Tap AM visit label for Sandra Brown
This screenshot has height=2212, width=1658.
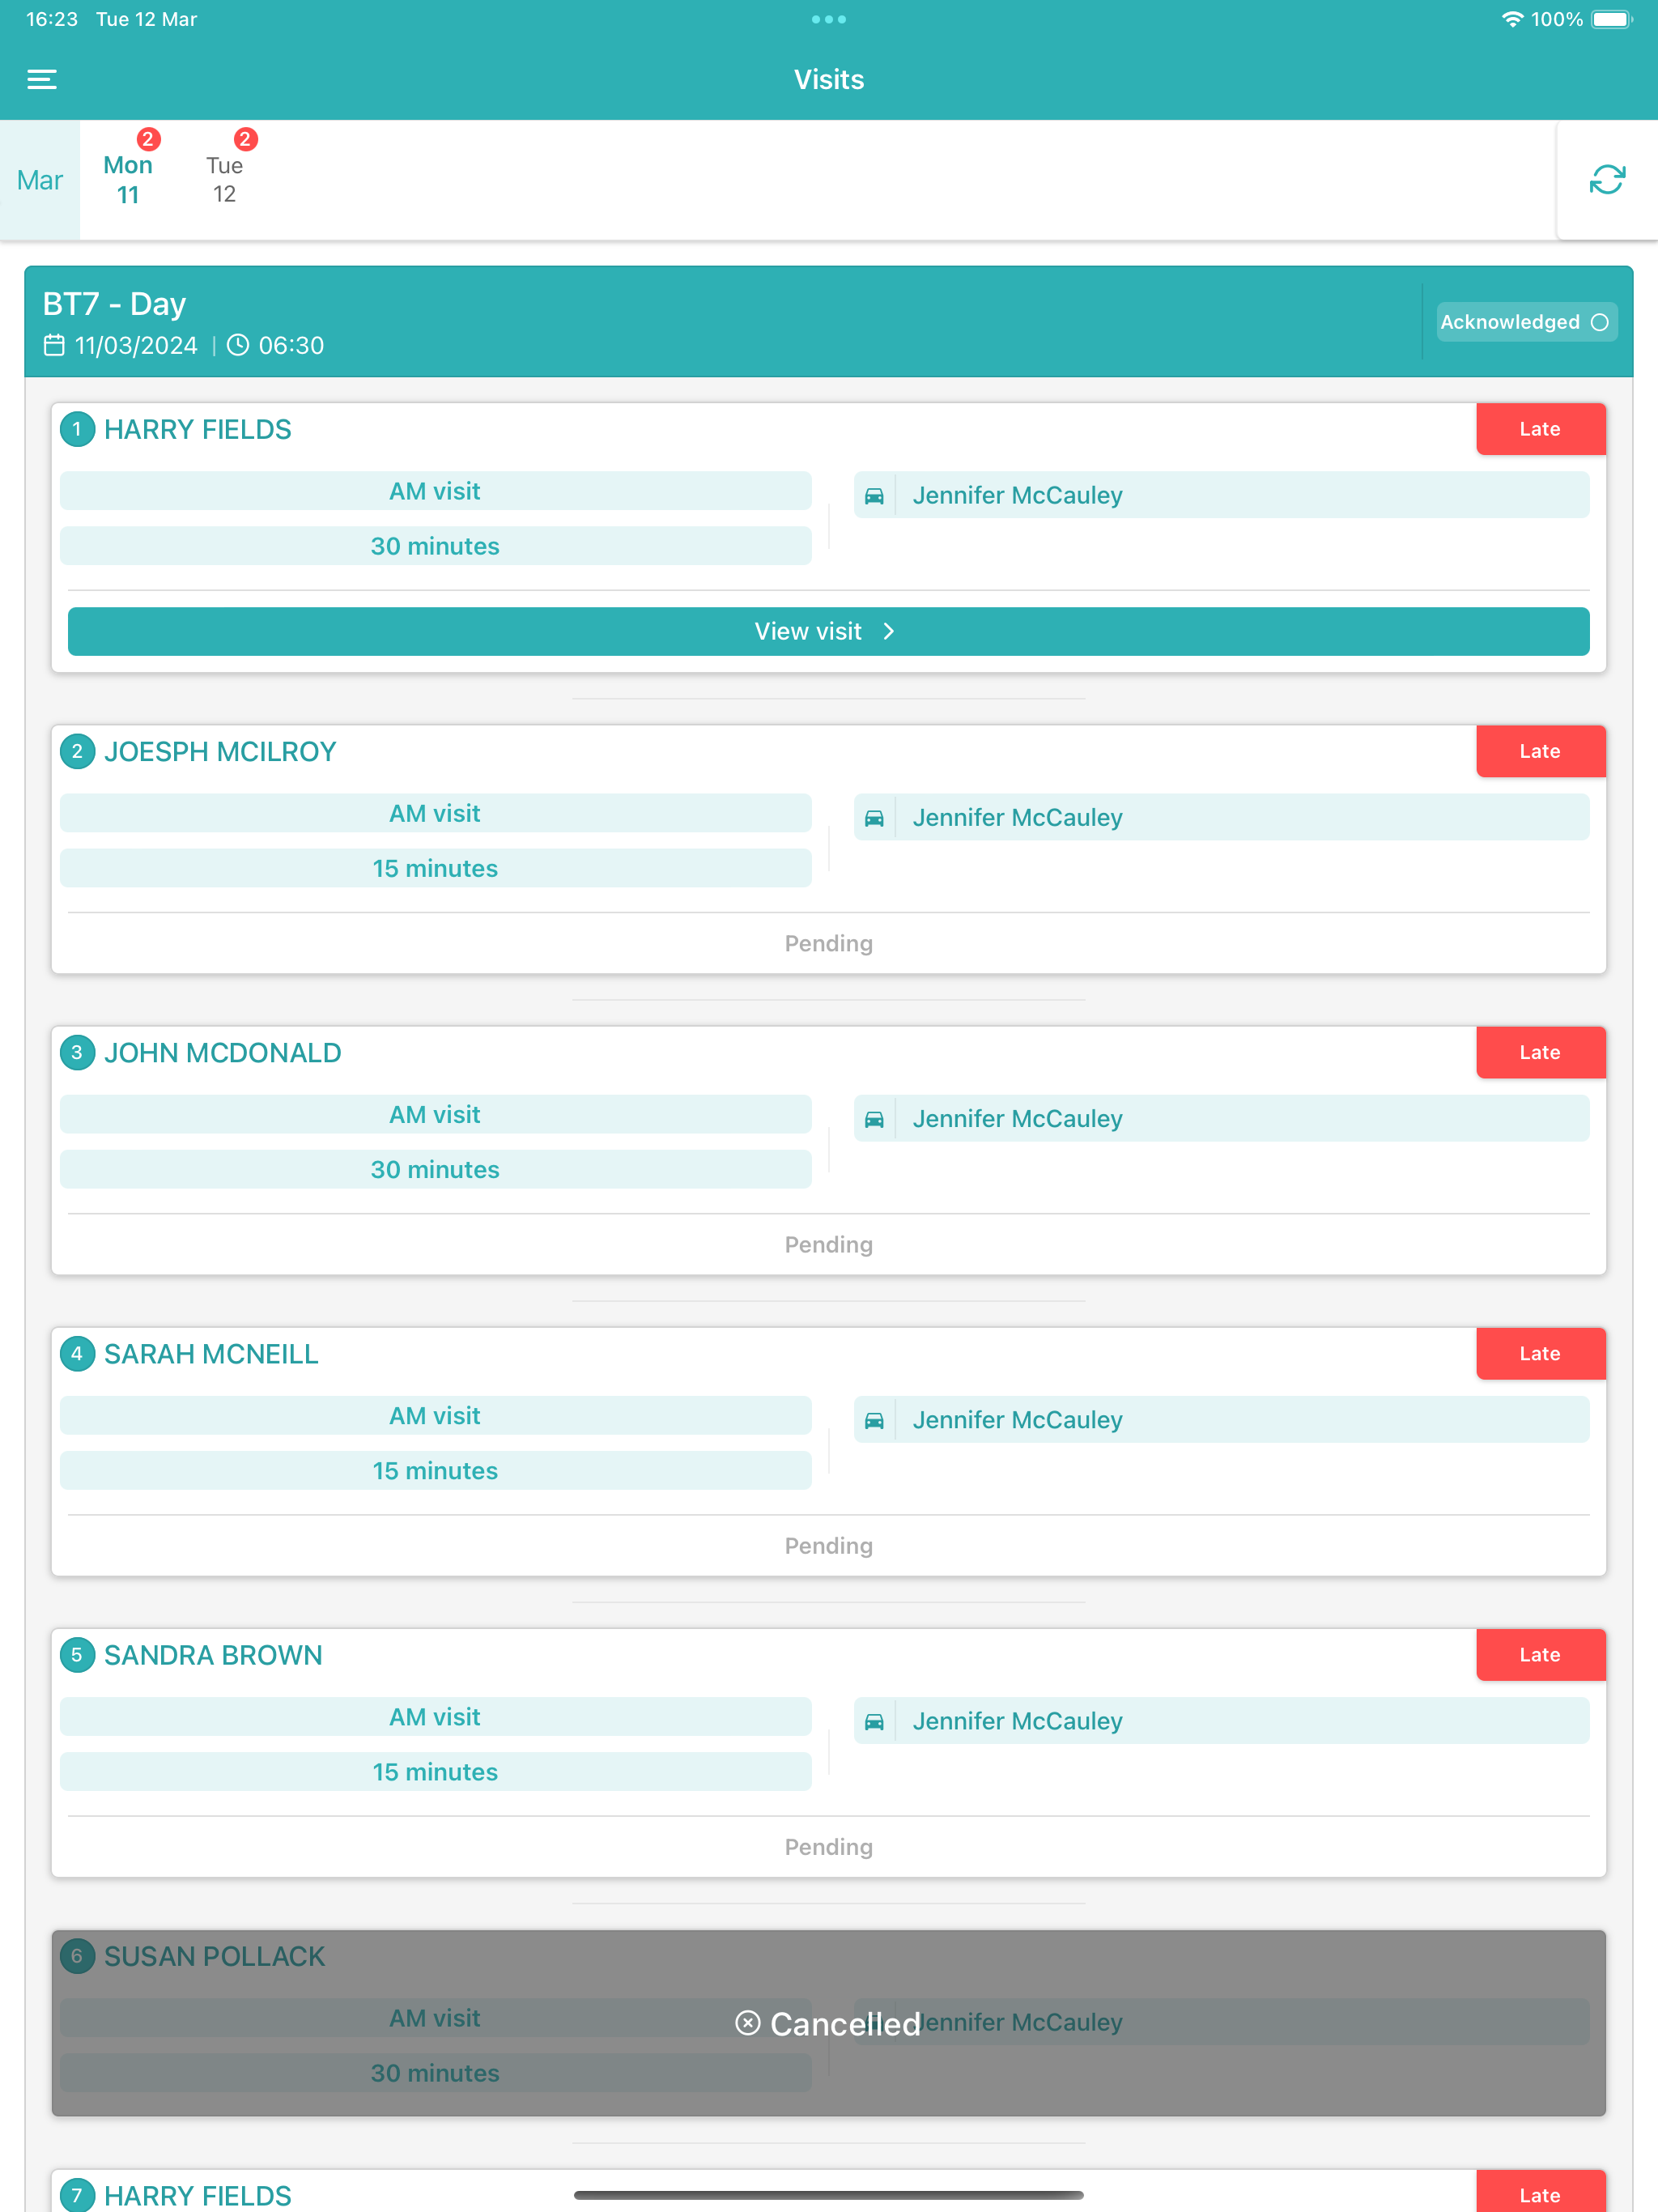click(435, 1716)
